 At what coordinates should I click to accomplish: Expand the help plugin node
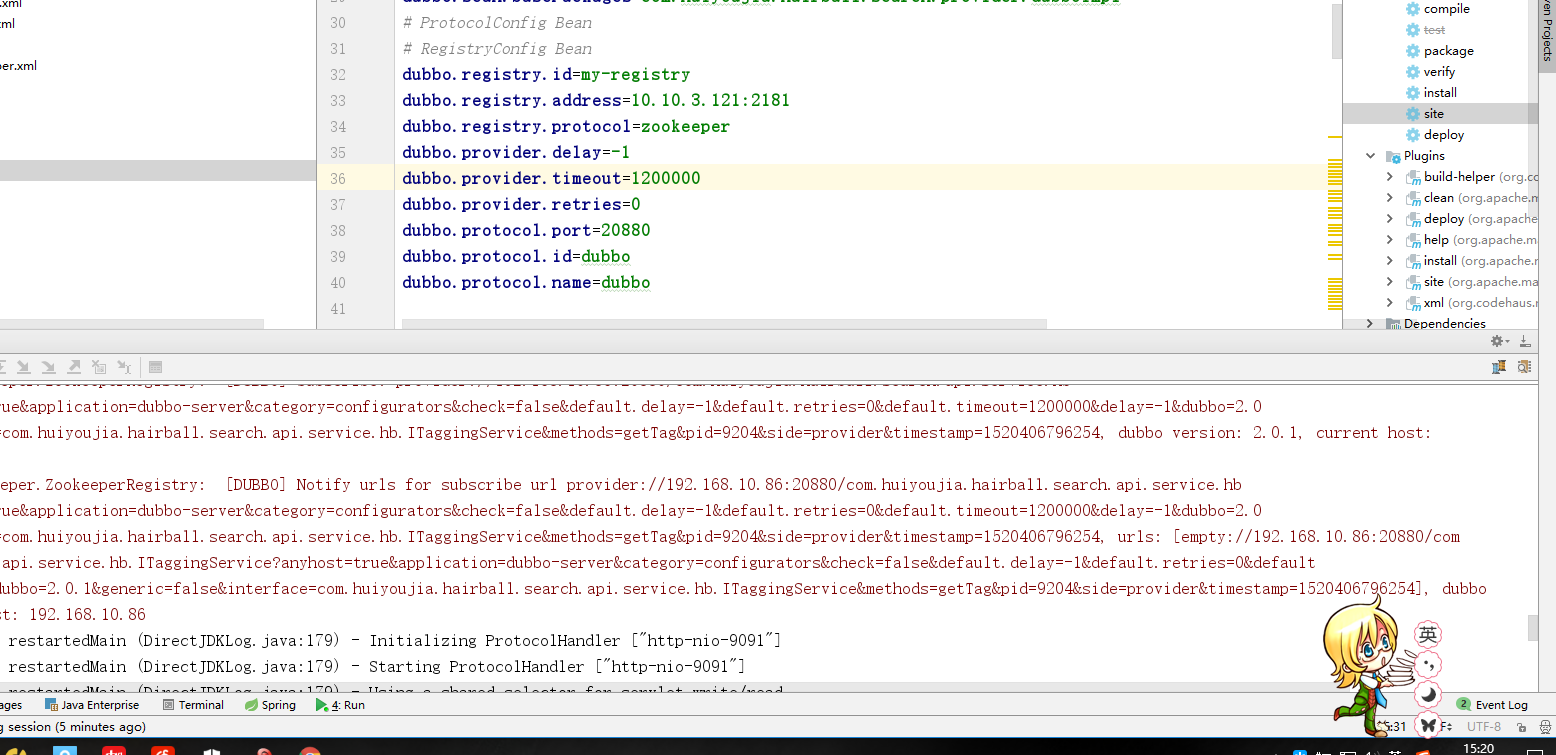point(1389,240)
